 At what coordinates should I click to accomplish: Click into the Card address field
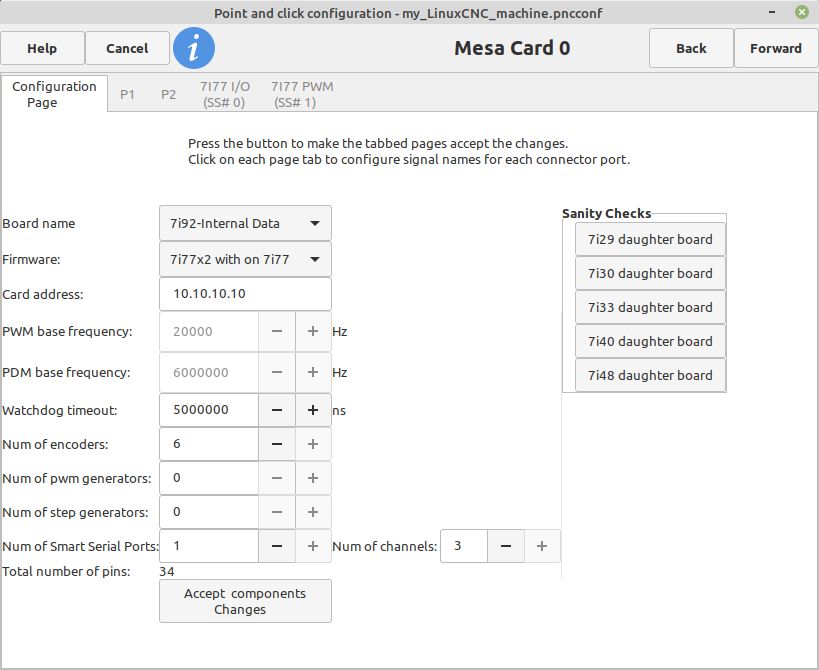tap(245, 294)
